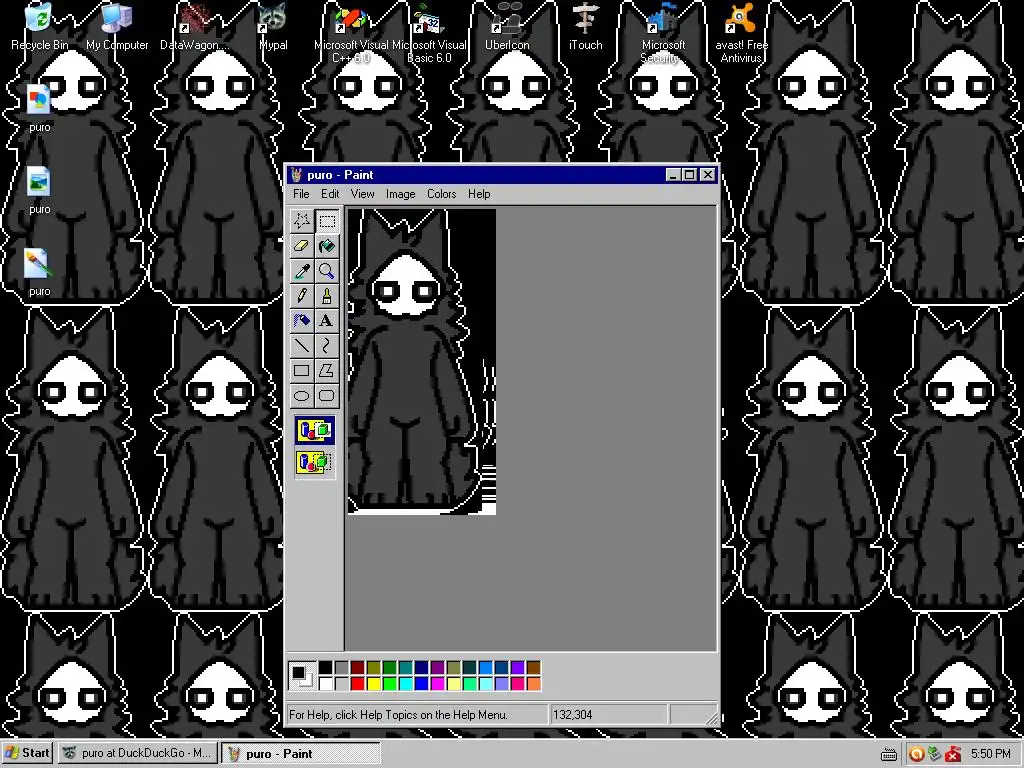Select the puro landscape picture file icon
The image size is (1024, 768).
(39, 191)
